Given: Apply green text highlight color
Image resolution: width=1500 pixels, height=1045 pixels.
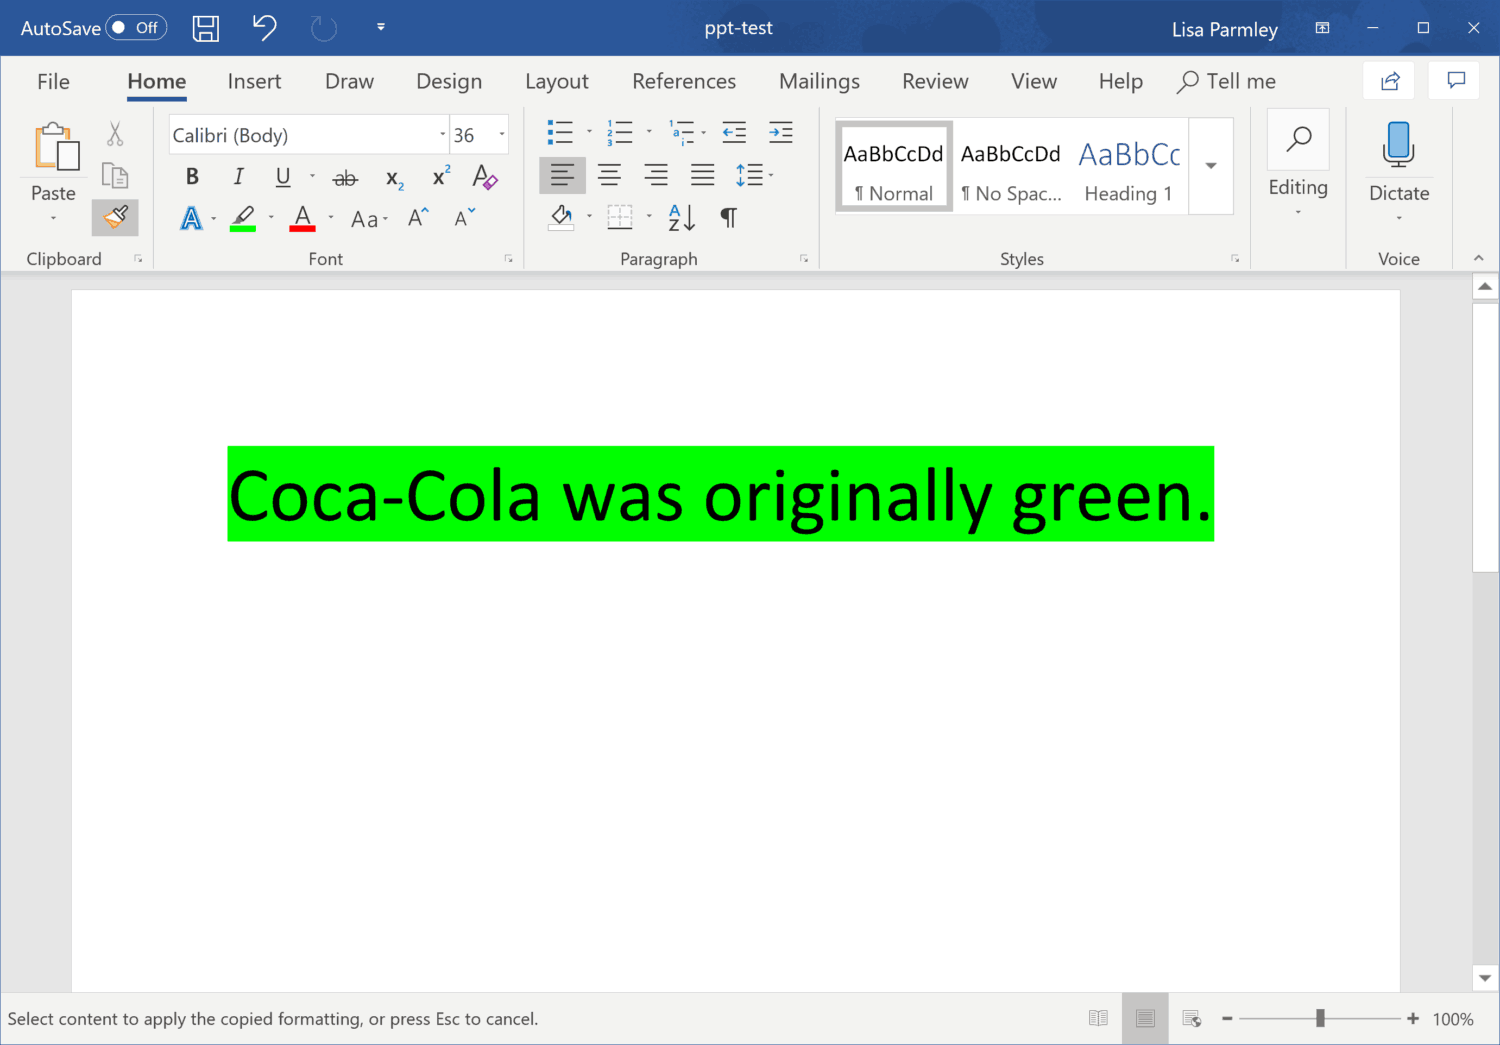Looking at the screenshot, I should click(243, 218).
